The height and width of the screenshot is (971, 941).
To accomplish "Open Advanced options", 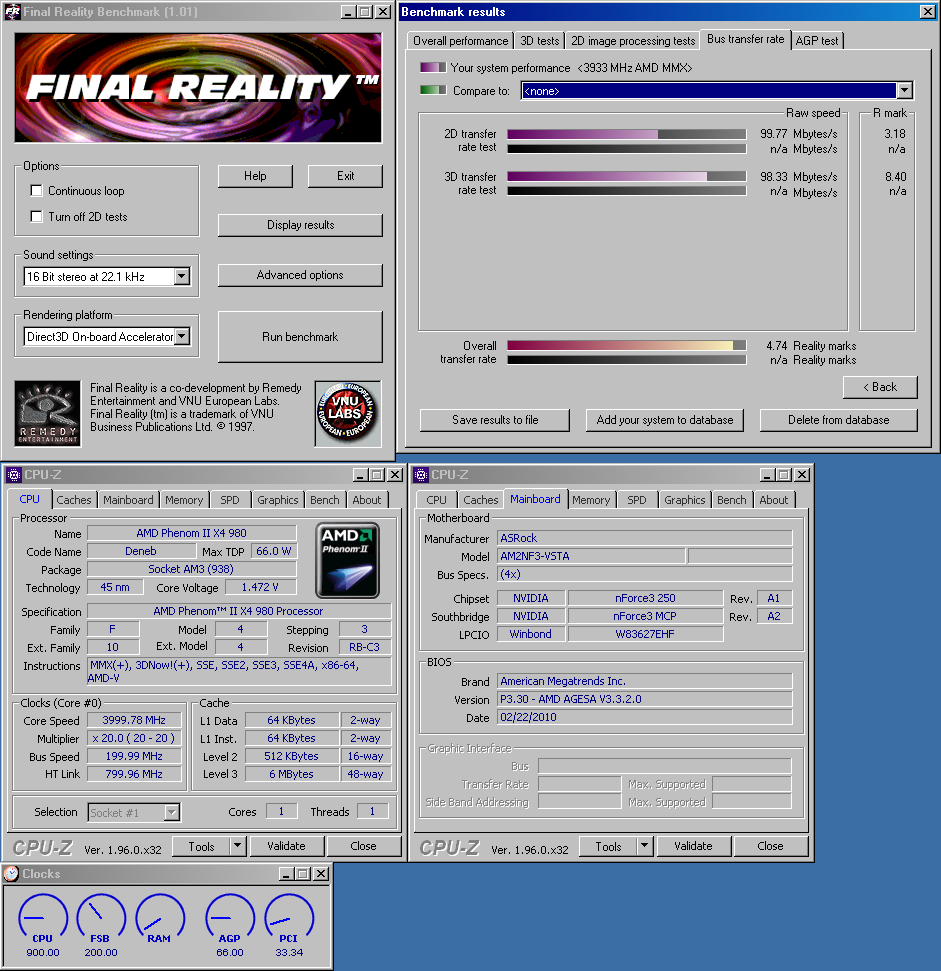I will tap(300, 275).
